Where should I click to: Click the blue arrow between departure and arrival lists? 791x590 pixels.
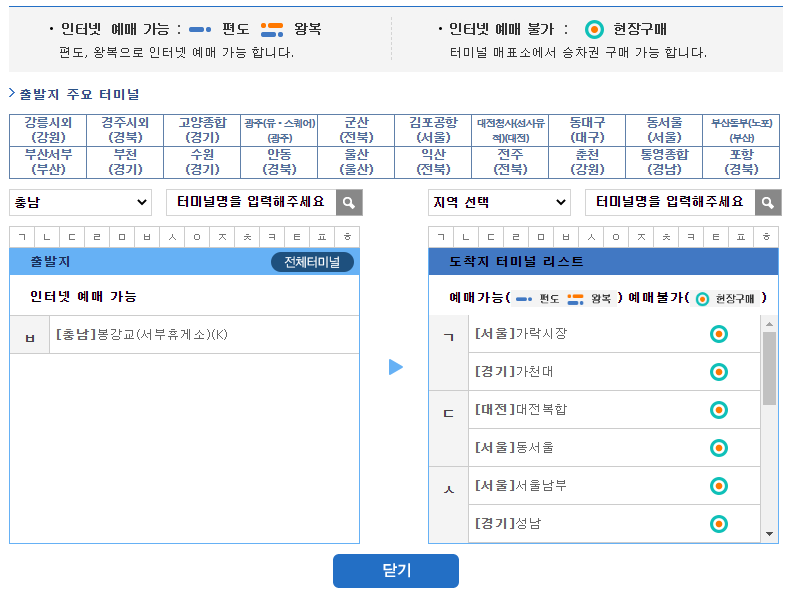(x=396, y=367)
